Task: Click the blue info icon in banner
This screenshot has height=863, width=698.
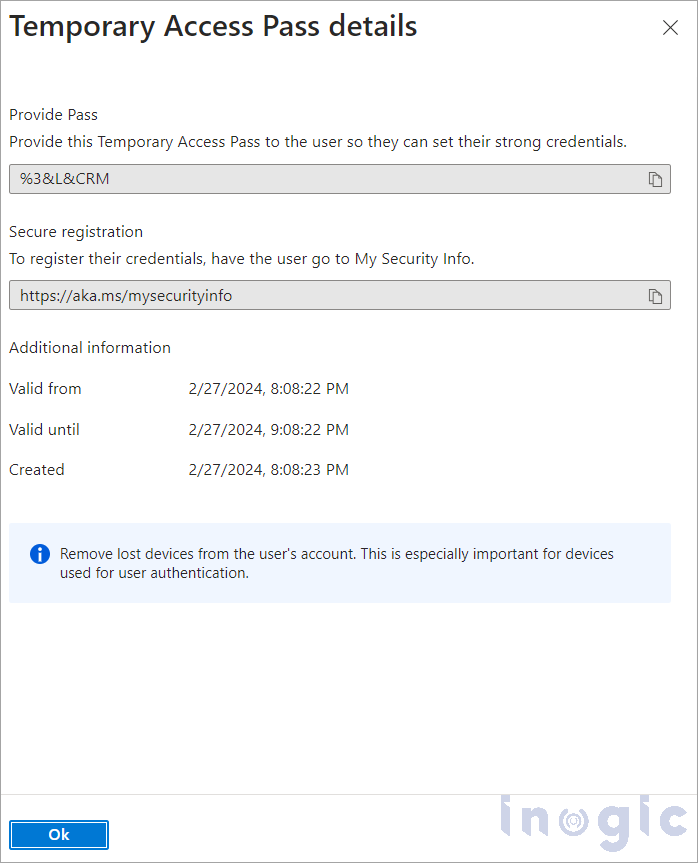Action: (40, 554)
